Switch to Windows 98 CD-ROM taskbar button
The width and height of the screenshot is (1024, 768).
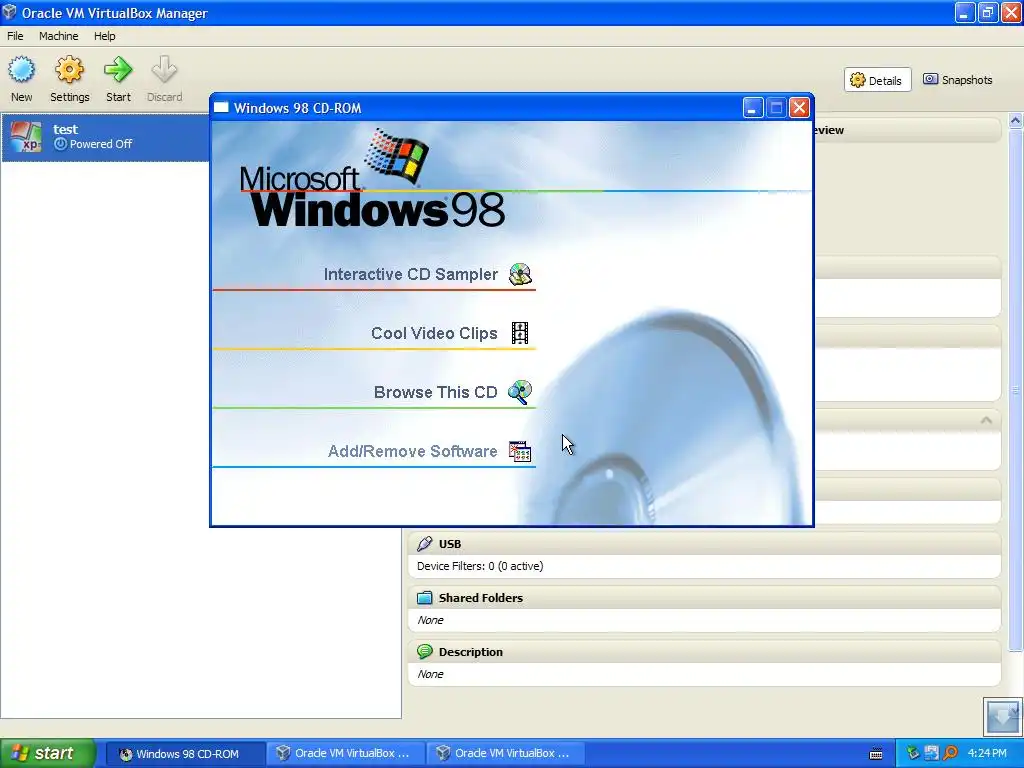pos(185,754)
